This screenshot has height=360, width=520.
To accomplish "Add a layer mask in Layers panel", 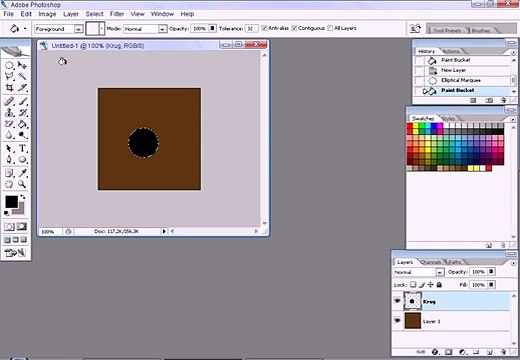I will coord(448,352).
